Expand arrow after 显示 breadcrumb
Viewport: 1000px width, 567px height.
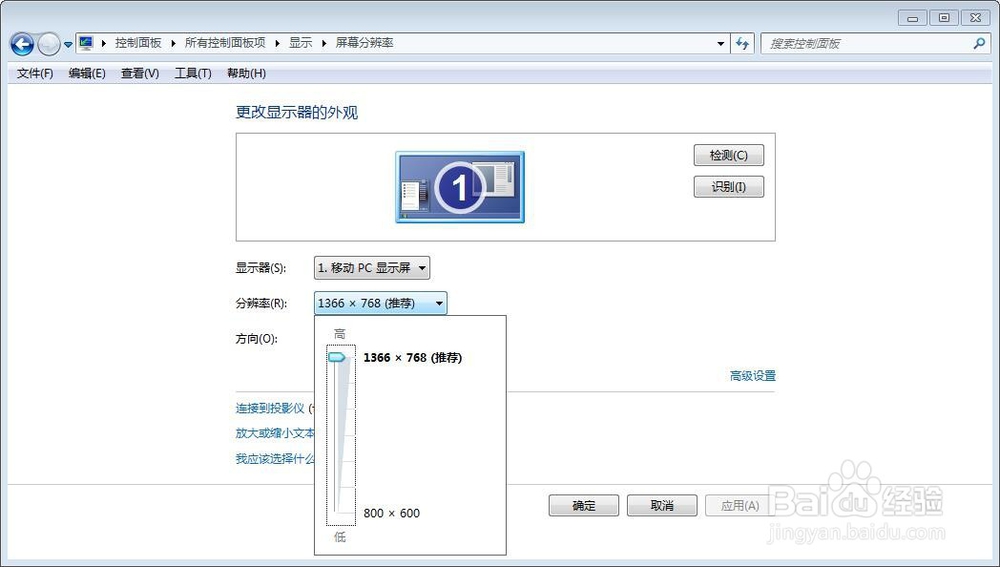[x=324, y=43]
